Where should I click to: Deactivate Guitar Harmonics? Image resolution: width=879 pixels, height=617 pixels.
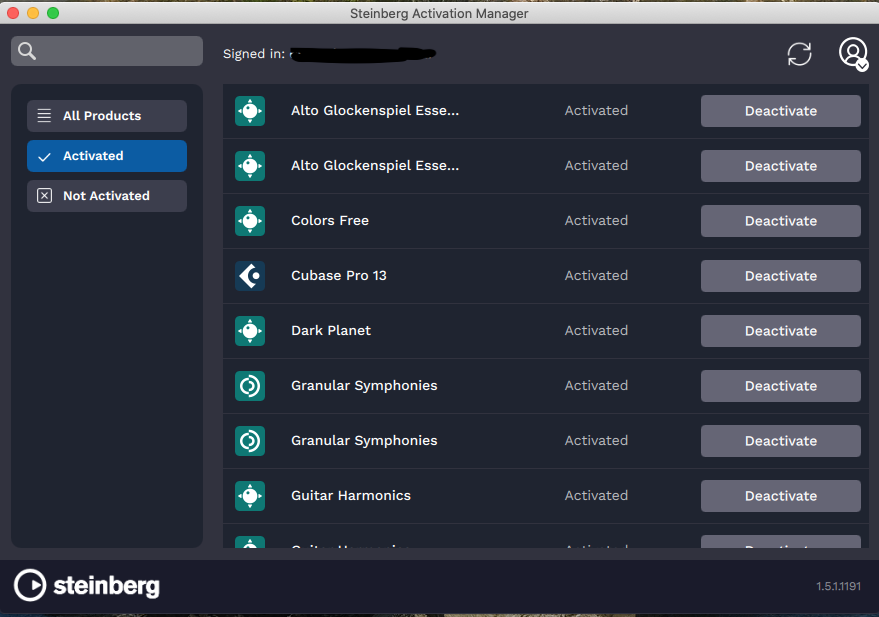point(780,496)
